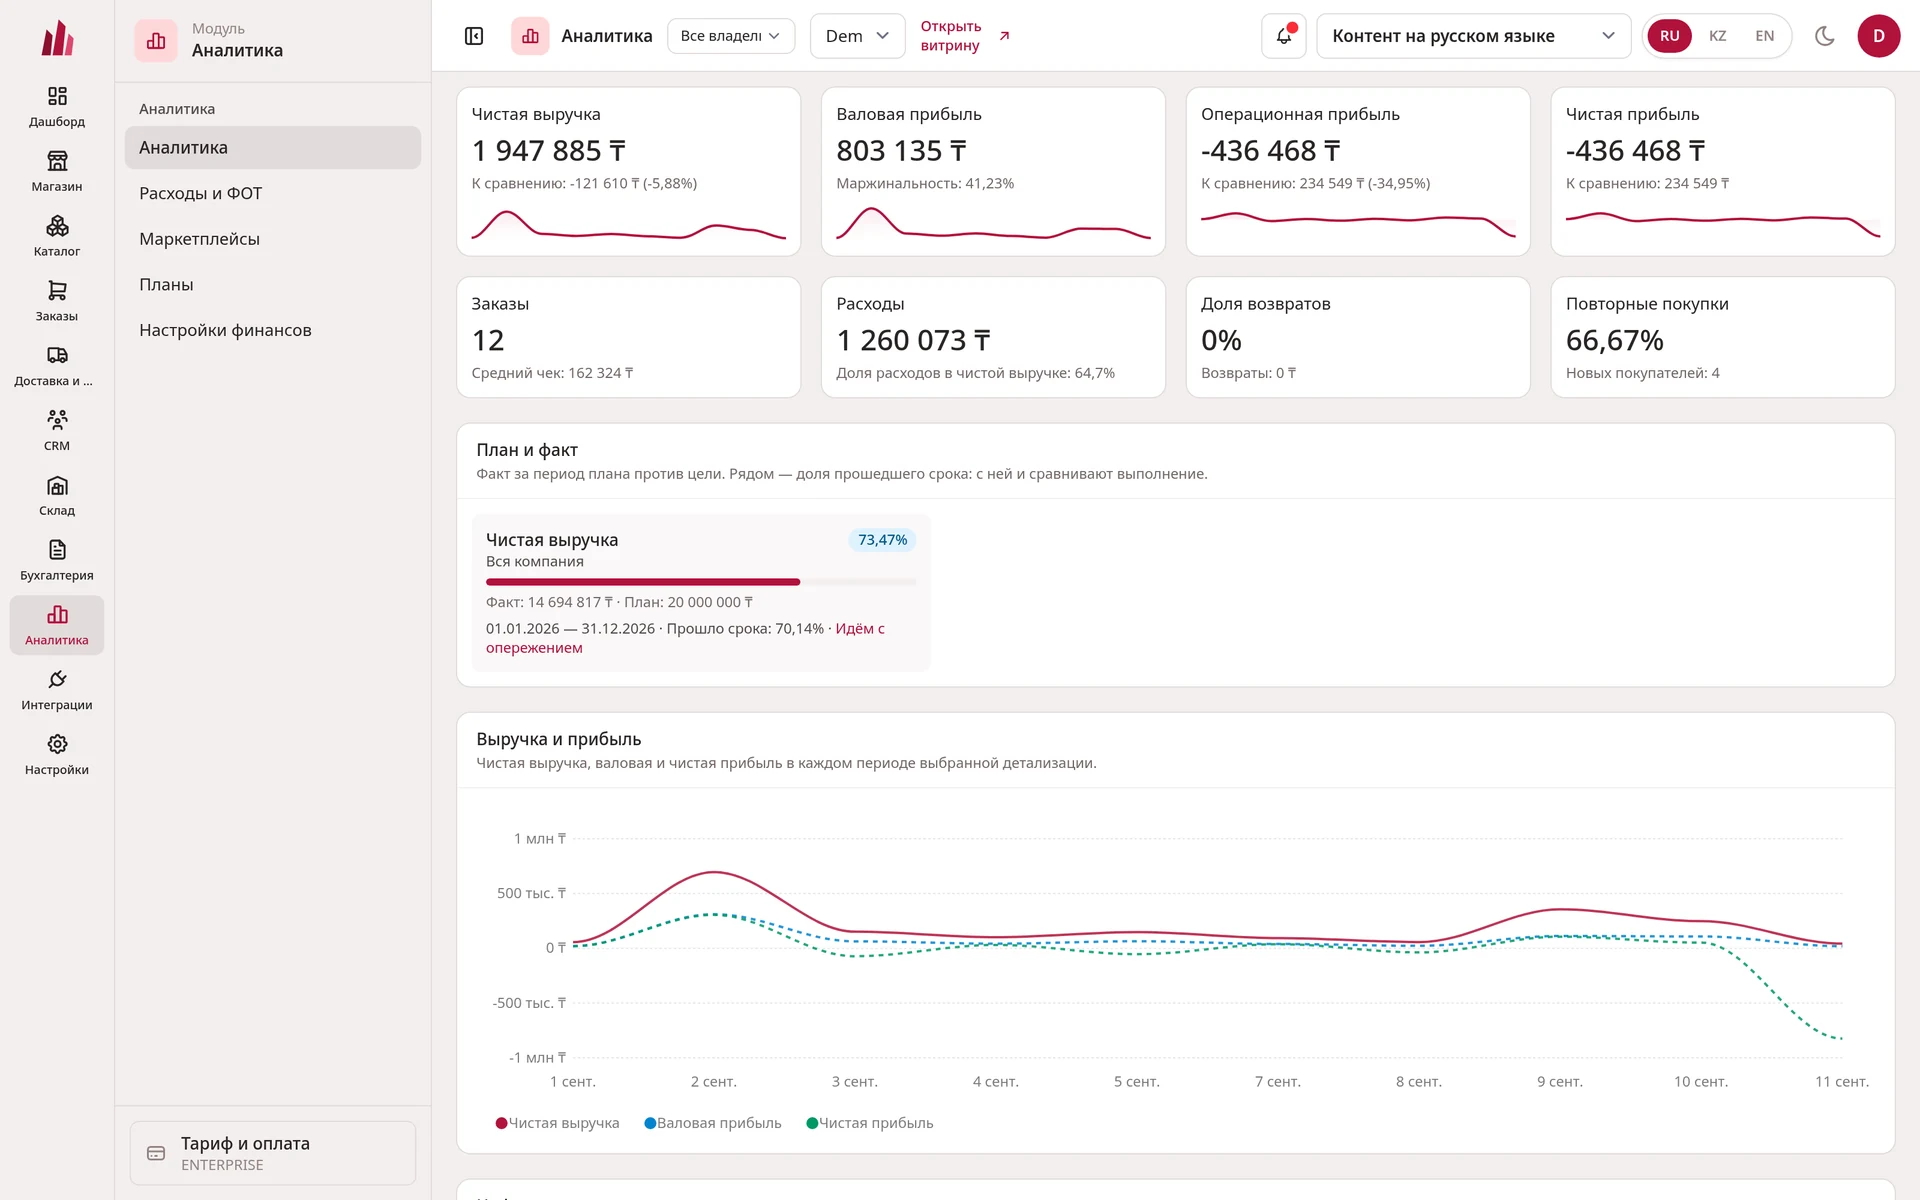Click the module Аналитика icon badge
The width and height of the screenshot is (1920, 1200).
[x=156, y=41]
